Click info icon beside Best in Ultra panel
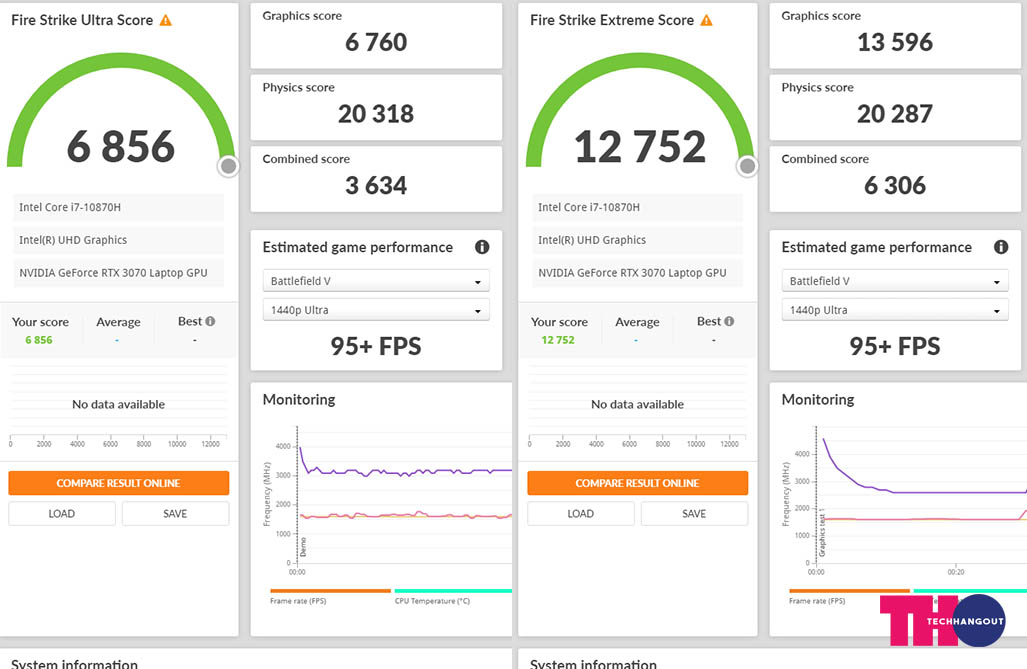1027x669 pixels. (x=210, y=321)
